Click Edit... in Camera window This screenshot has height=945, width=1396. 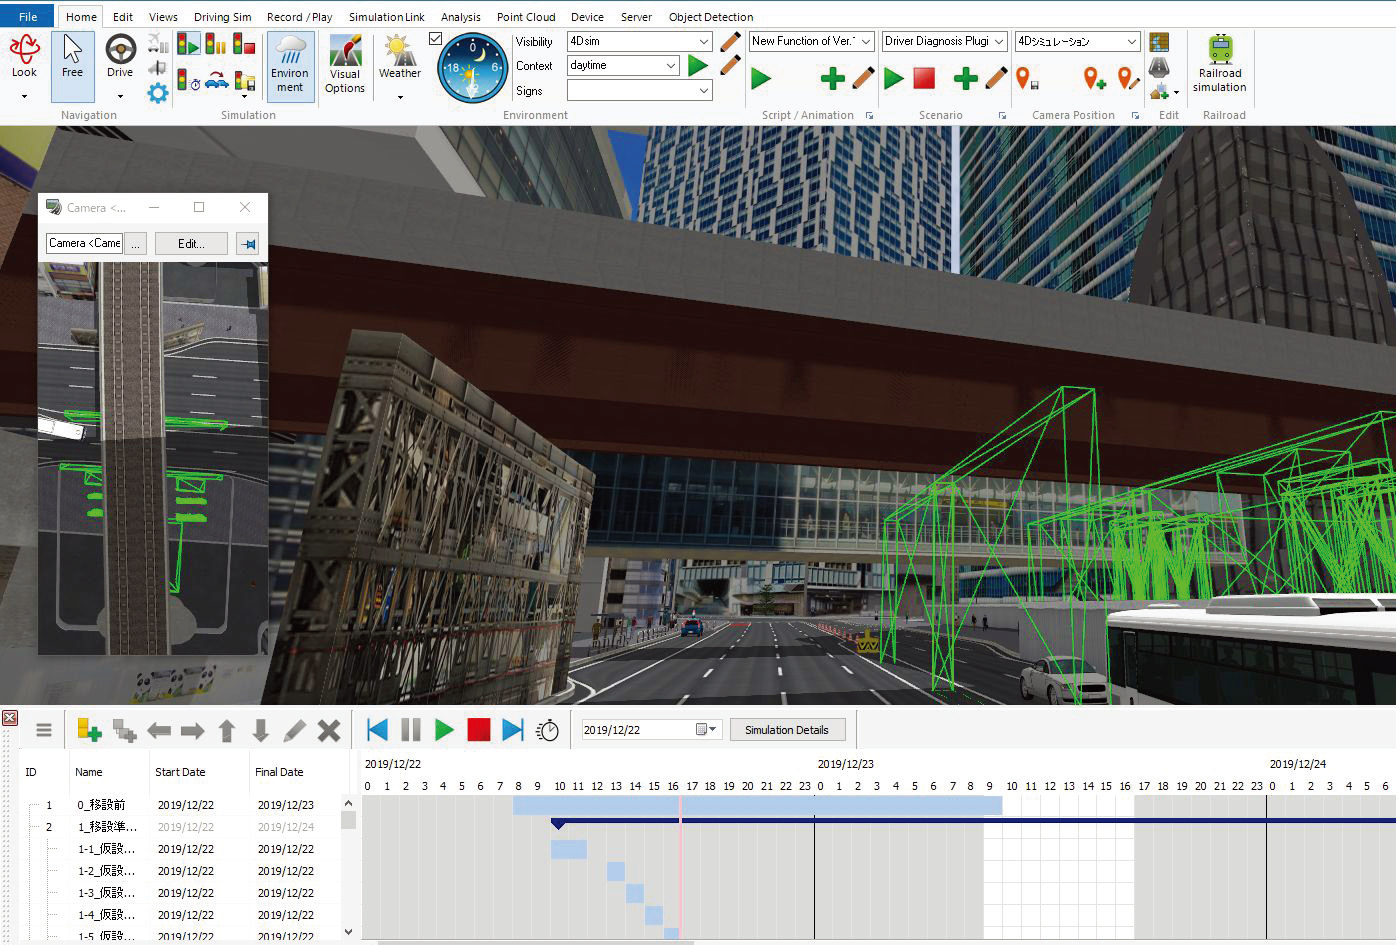[x=191, y=243]
